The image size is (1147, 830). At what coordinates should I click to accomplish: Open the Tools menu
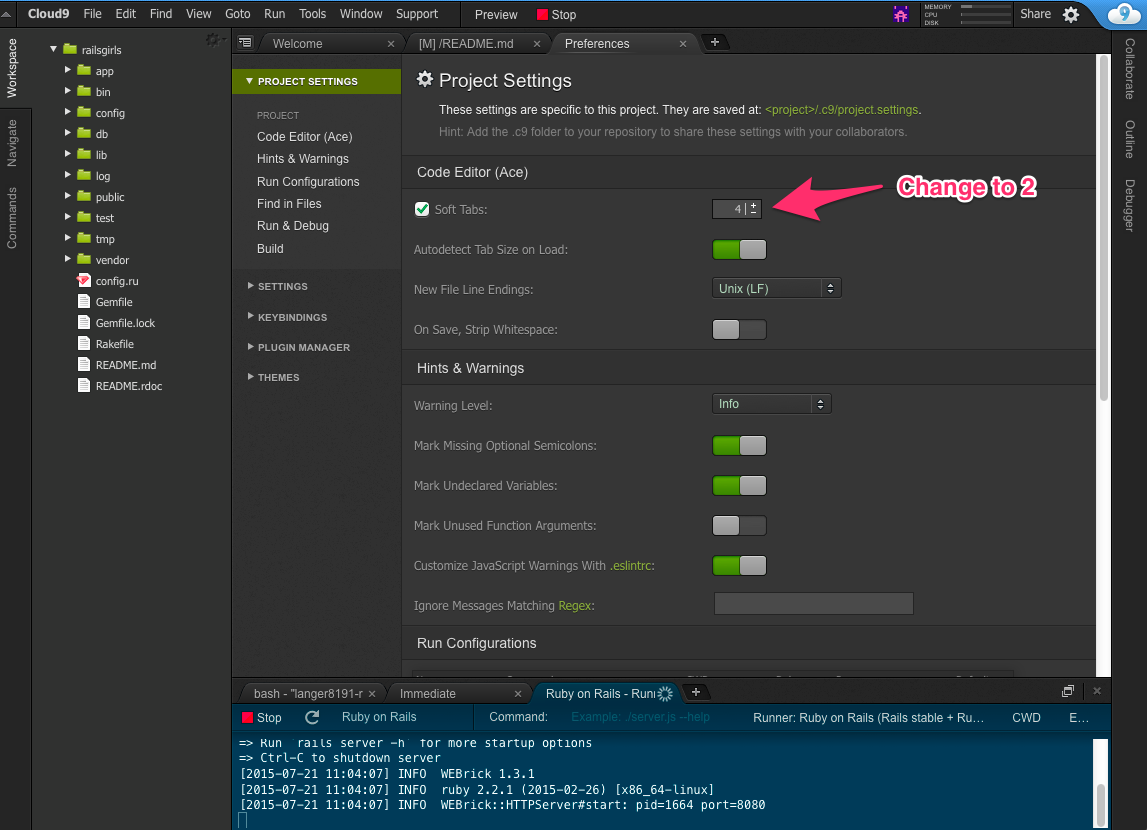(312, 14)
